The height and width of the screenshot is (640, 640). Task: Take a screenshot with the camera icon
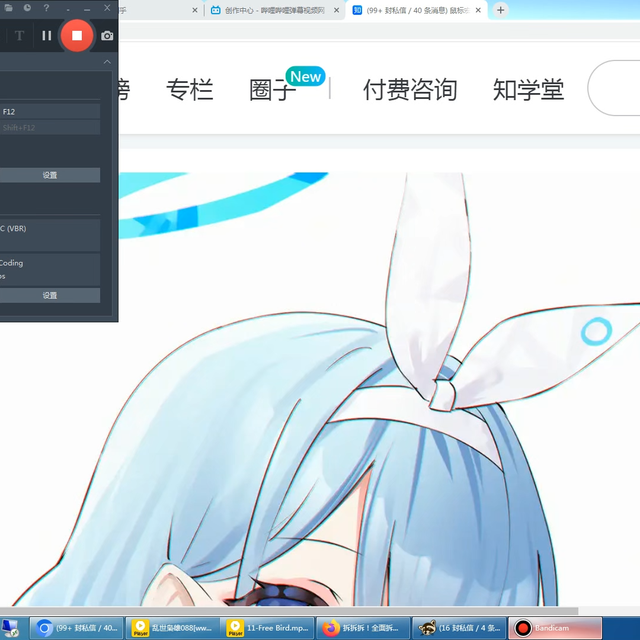(107, 36)
